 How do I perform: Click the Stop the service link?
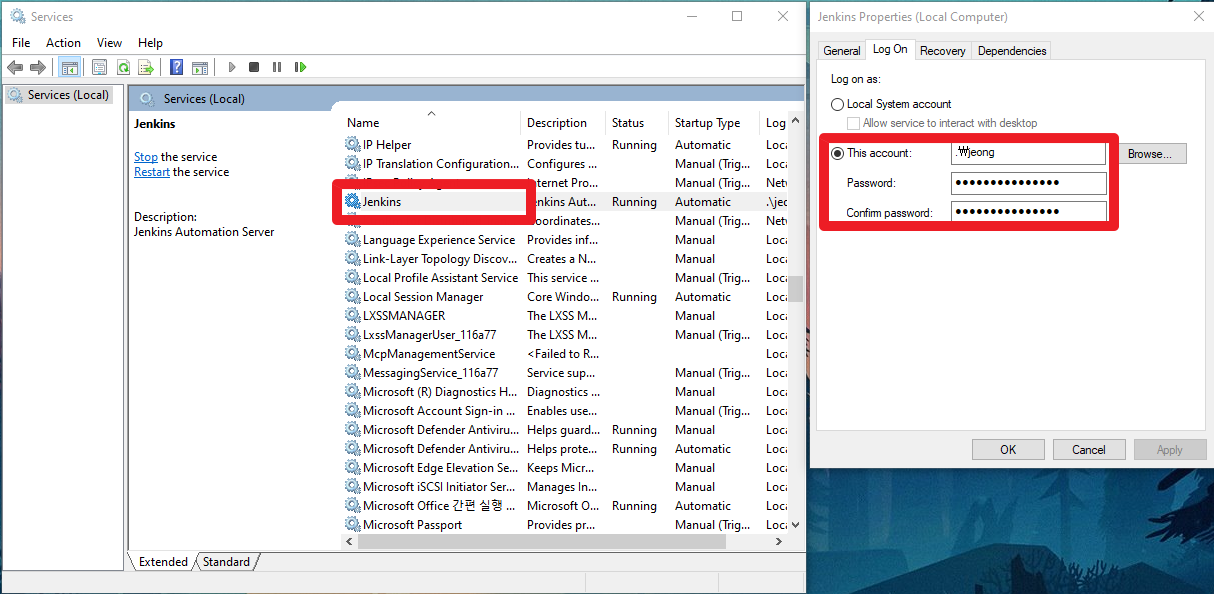[146, 157]
